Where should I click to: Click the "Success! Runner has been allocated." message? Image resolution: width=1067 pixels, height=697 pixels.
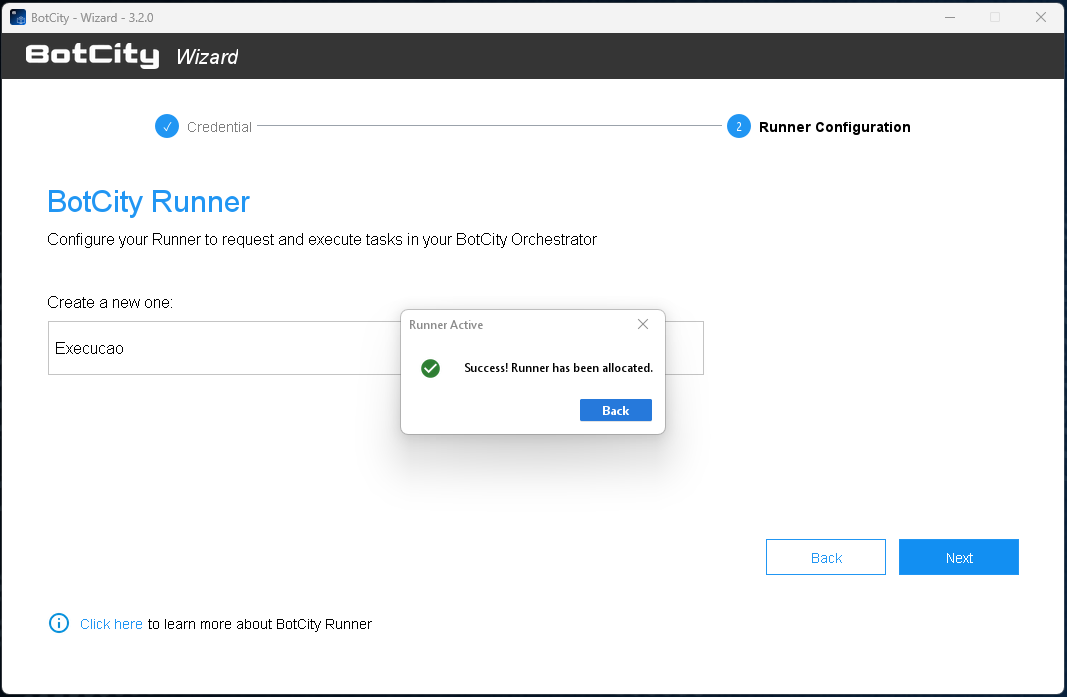558,368
